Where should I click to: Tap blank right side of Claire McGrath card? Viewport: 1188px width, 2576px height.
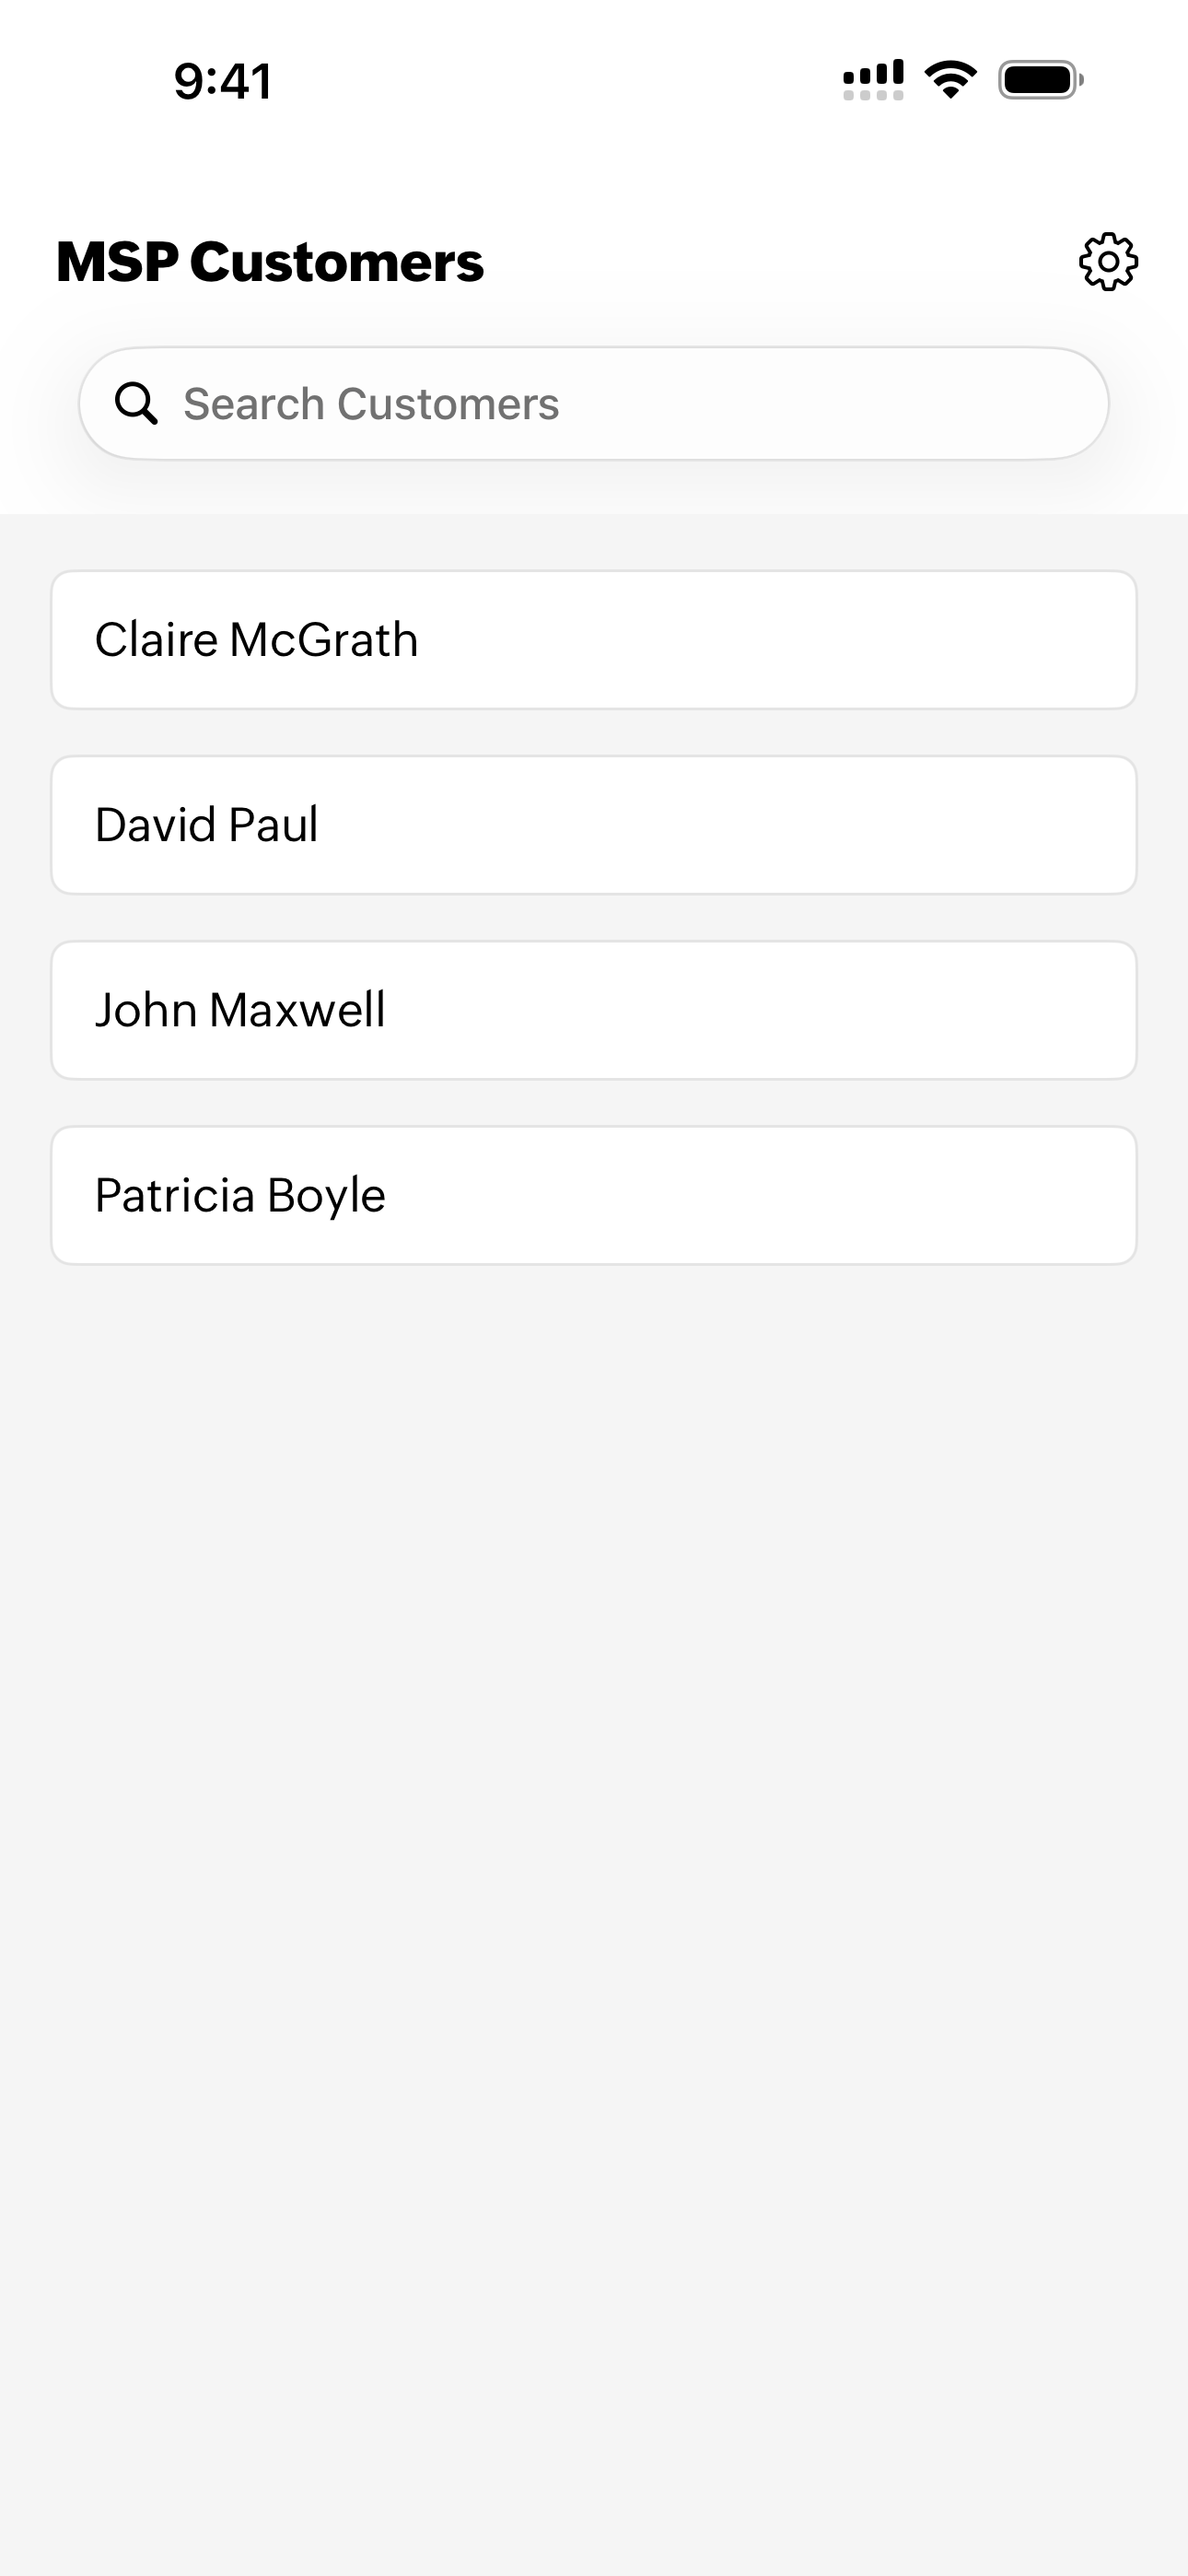(900, 640)
